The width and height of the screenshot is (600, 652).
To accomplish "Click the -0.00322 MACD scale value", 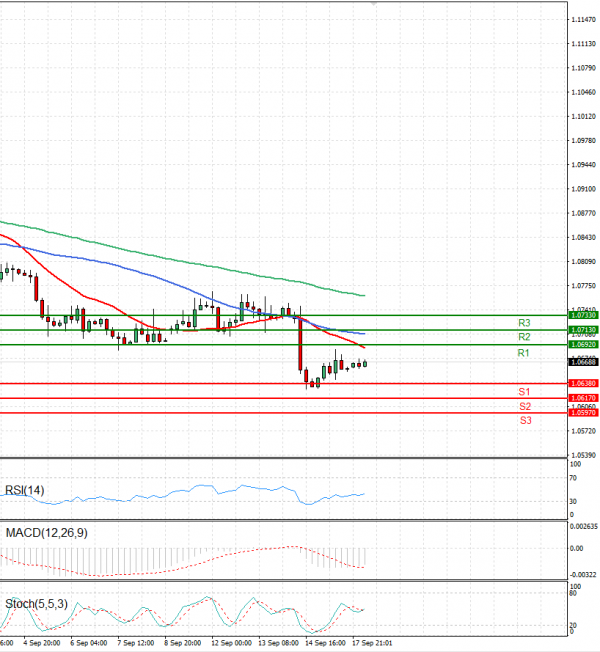I will pos(583,575).
